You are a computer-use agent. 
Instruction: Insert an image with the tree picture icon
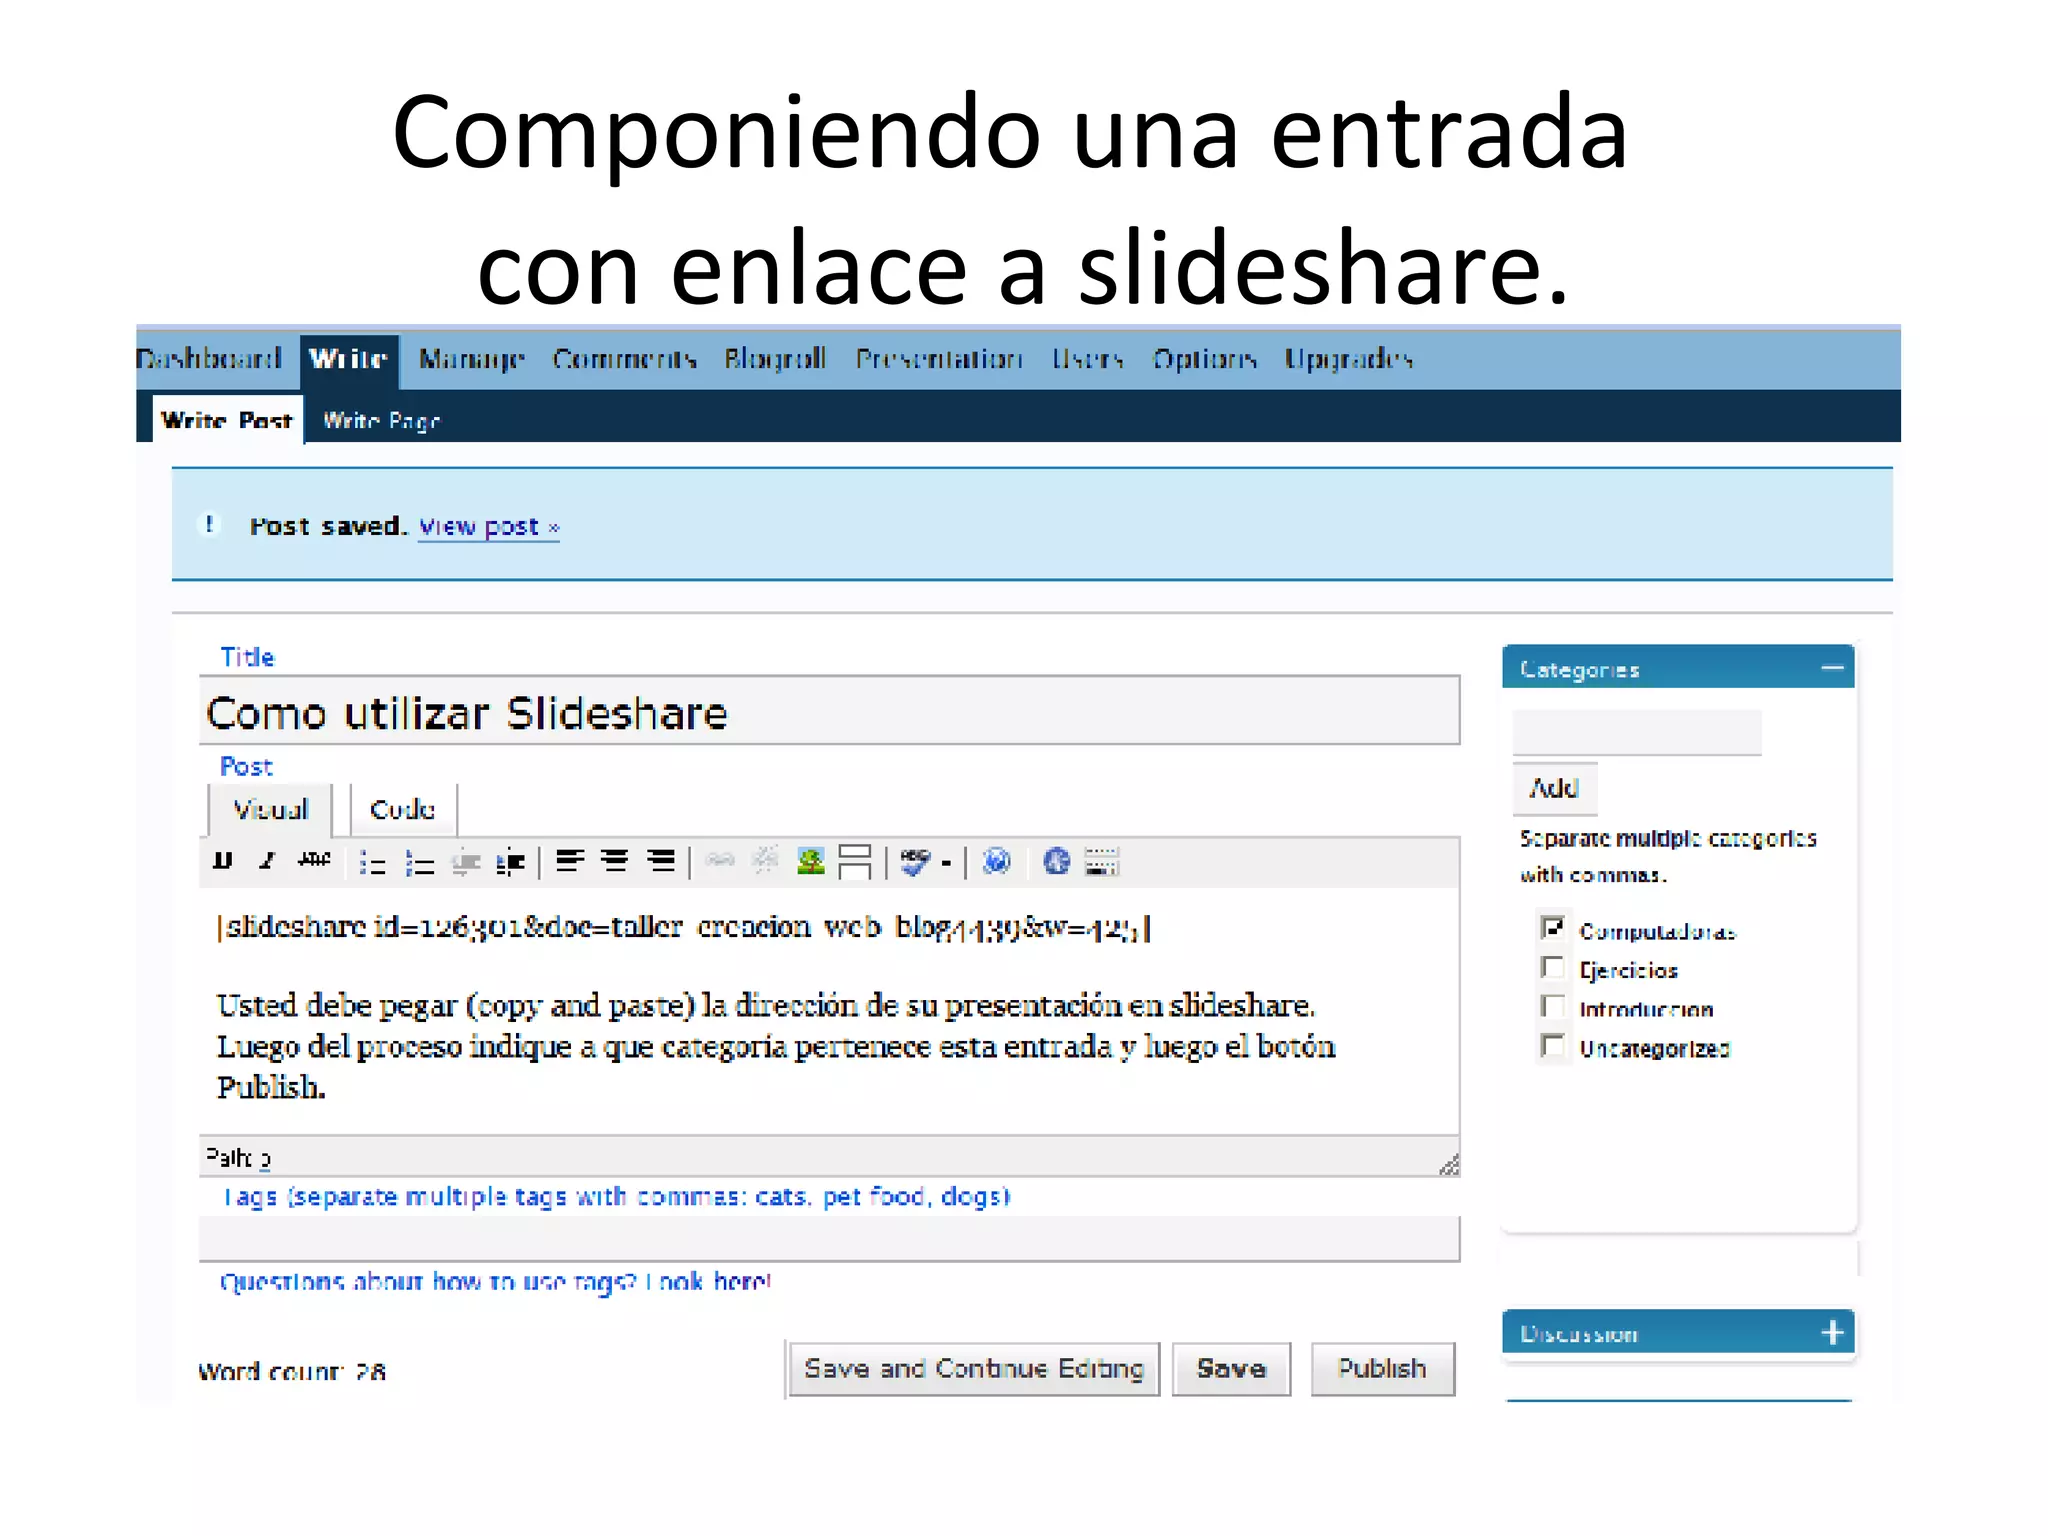pos(811,861)
